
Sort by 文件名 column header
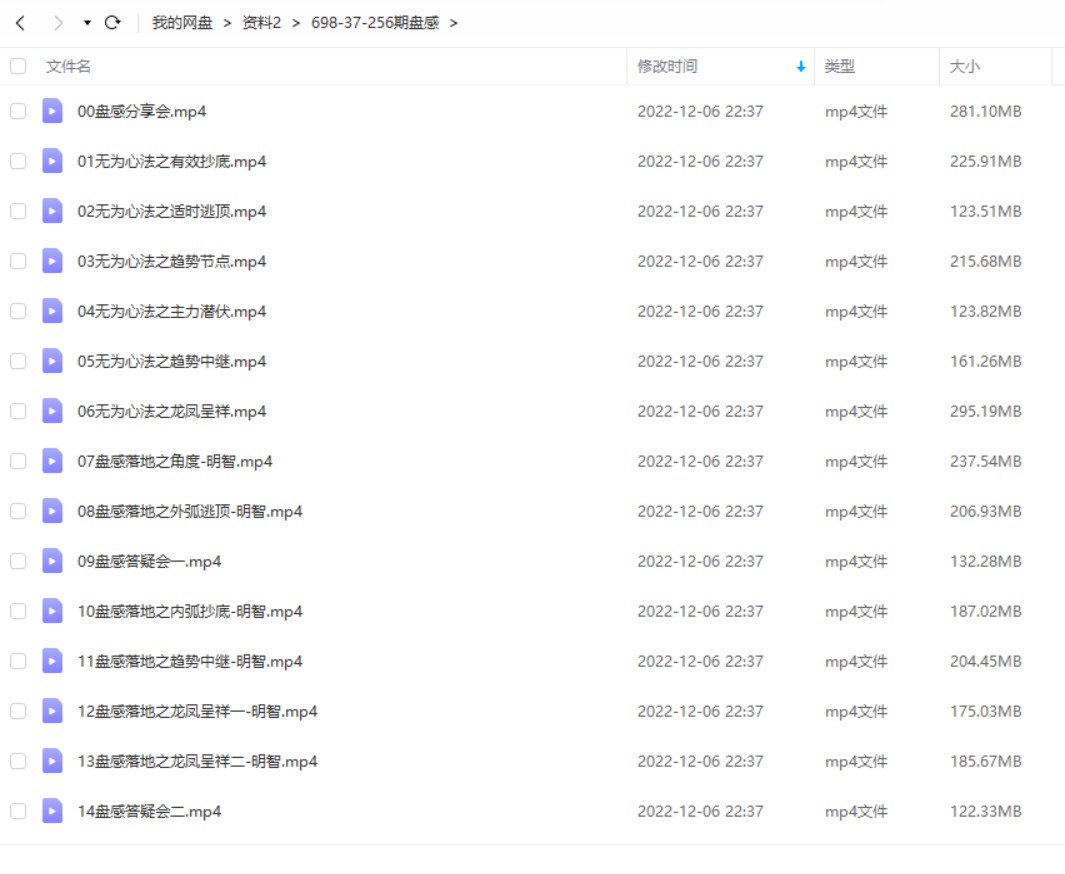(68, 67)
